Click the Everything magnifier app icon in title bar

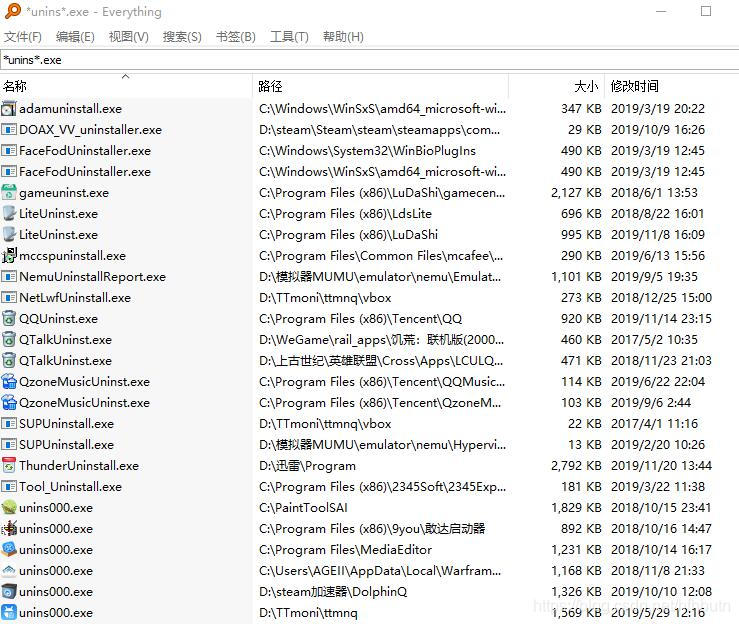13,11
